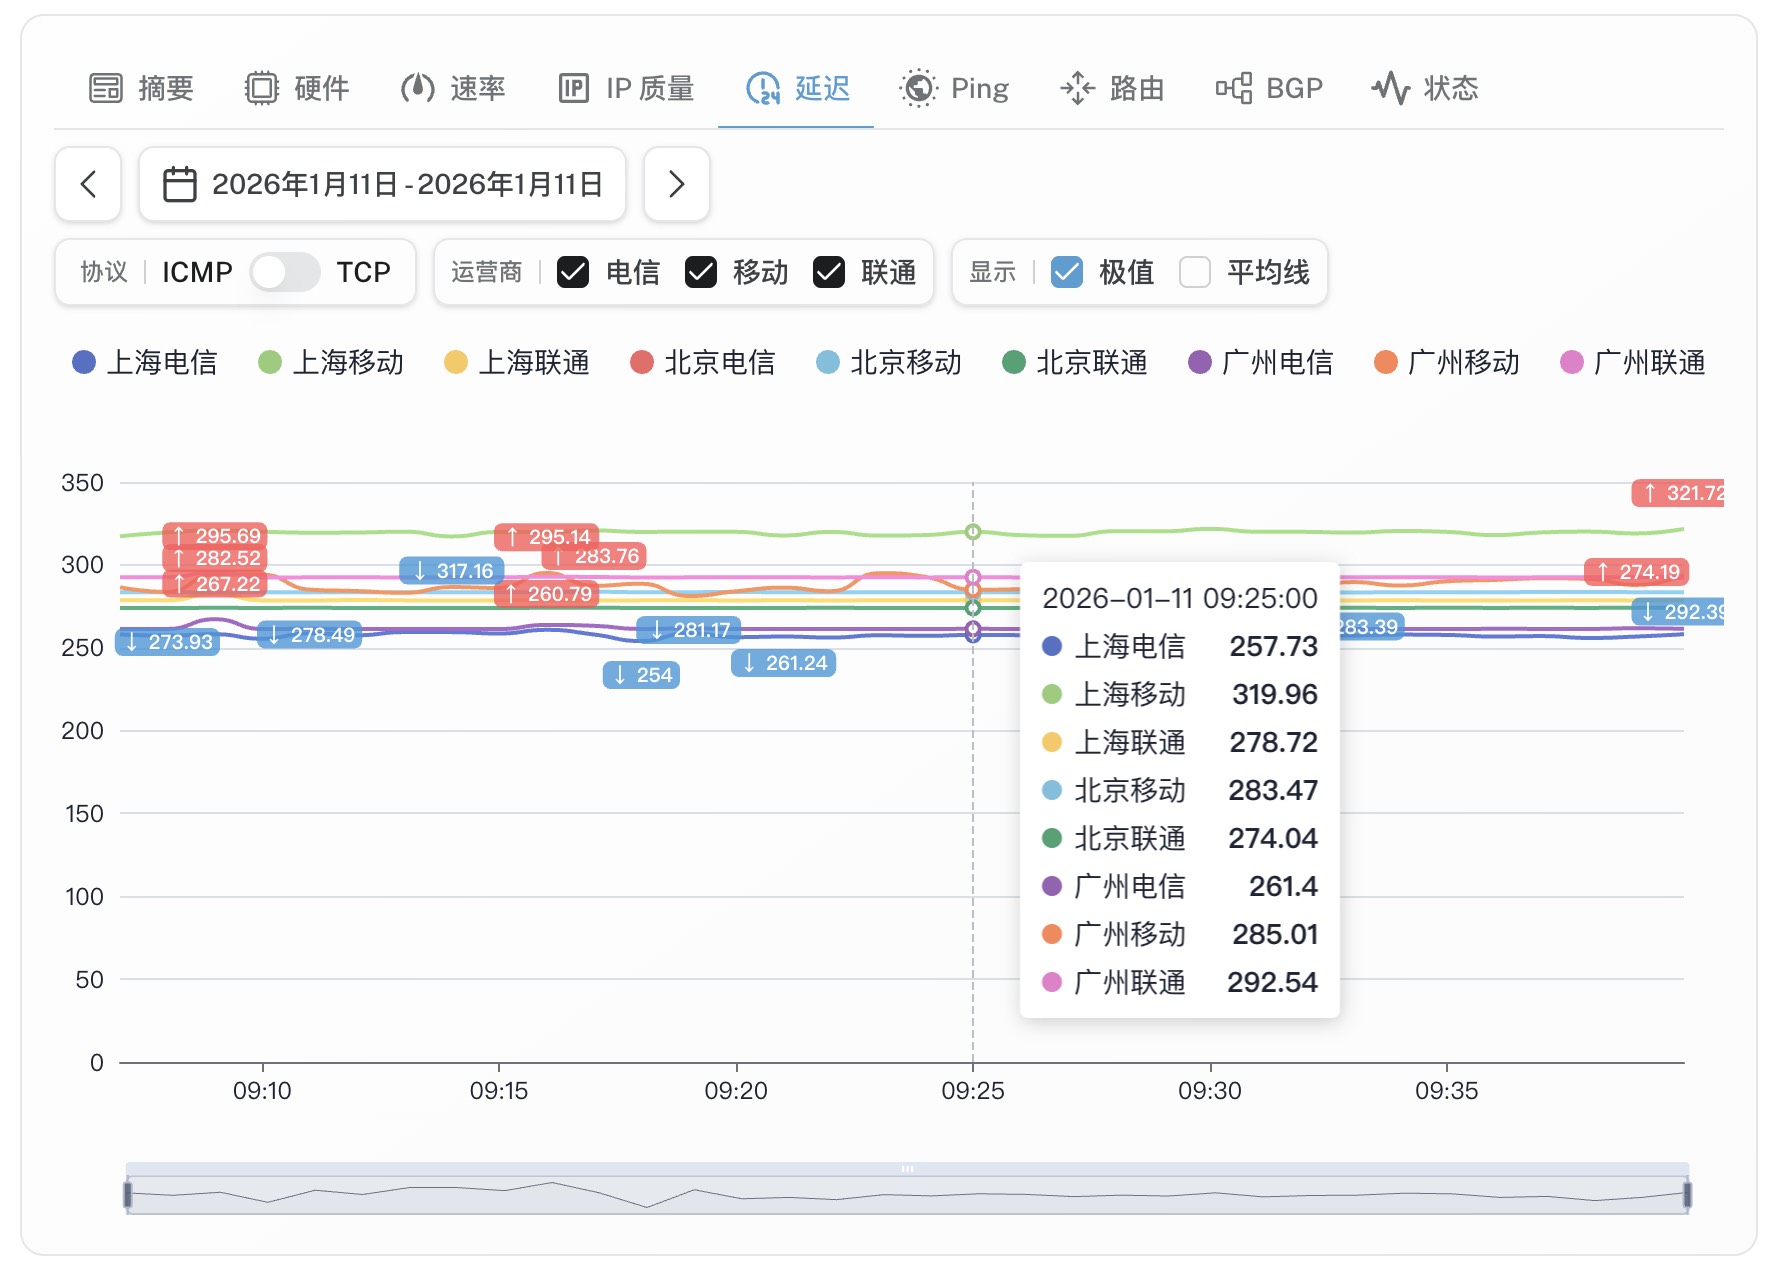Go to the previous date with left chevron
The height and width of the screenshot is (1268, 1770).
88,184
